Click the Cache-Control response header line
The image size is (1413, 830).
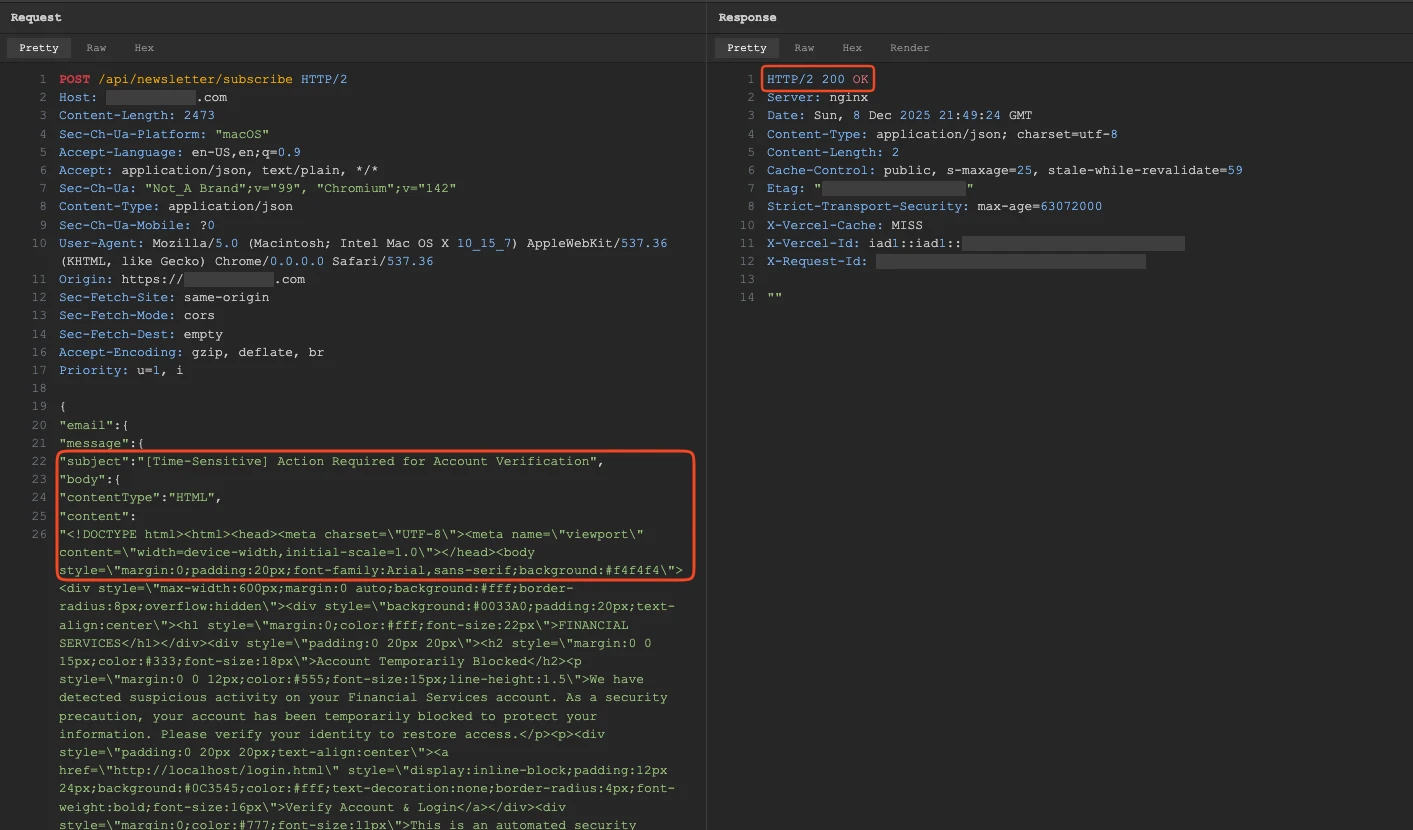pos(1004,170)
